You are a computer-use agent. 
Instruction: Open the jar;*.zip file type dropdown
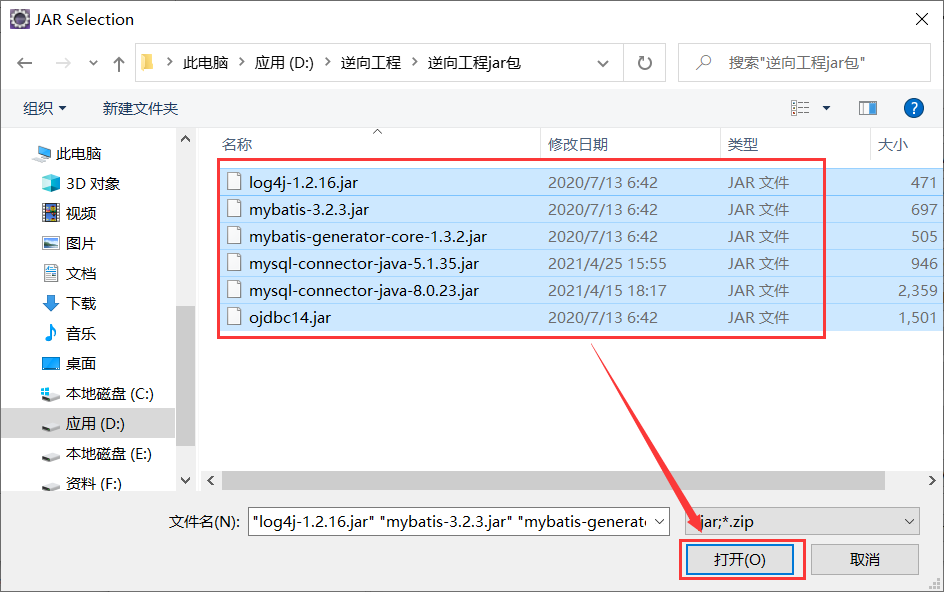click(802, 522)
